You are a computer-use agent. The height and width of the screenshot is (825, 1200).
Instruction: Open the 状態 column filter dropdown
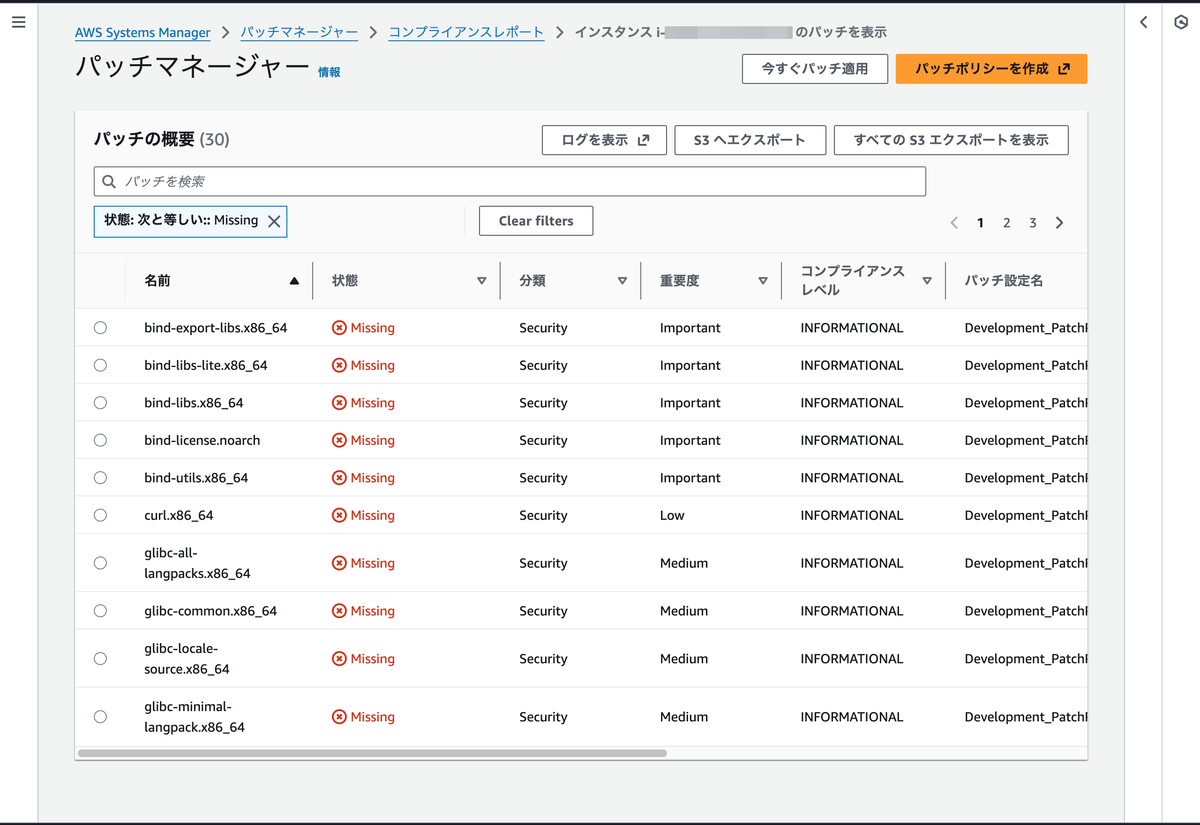[482, 281]
